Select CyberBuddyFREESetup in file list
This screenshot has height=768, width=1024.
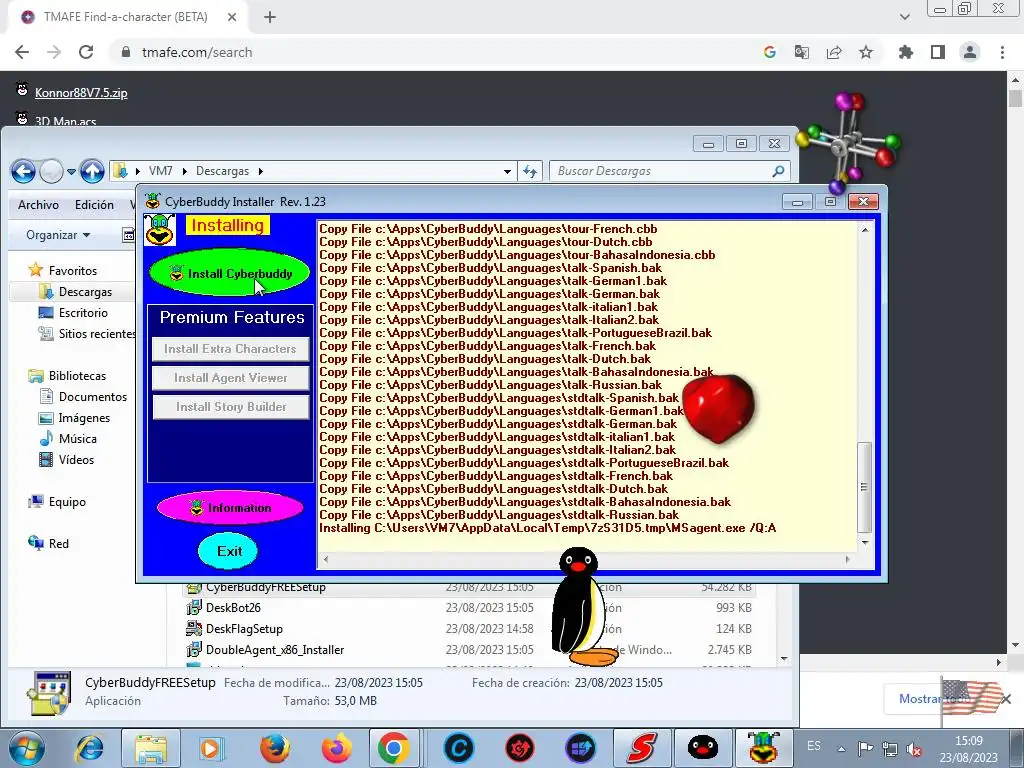coord(265,588)
